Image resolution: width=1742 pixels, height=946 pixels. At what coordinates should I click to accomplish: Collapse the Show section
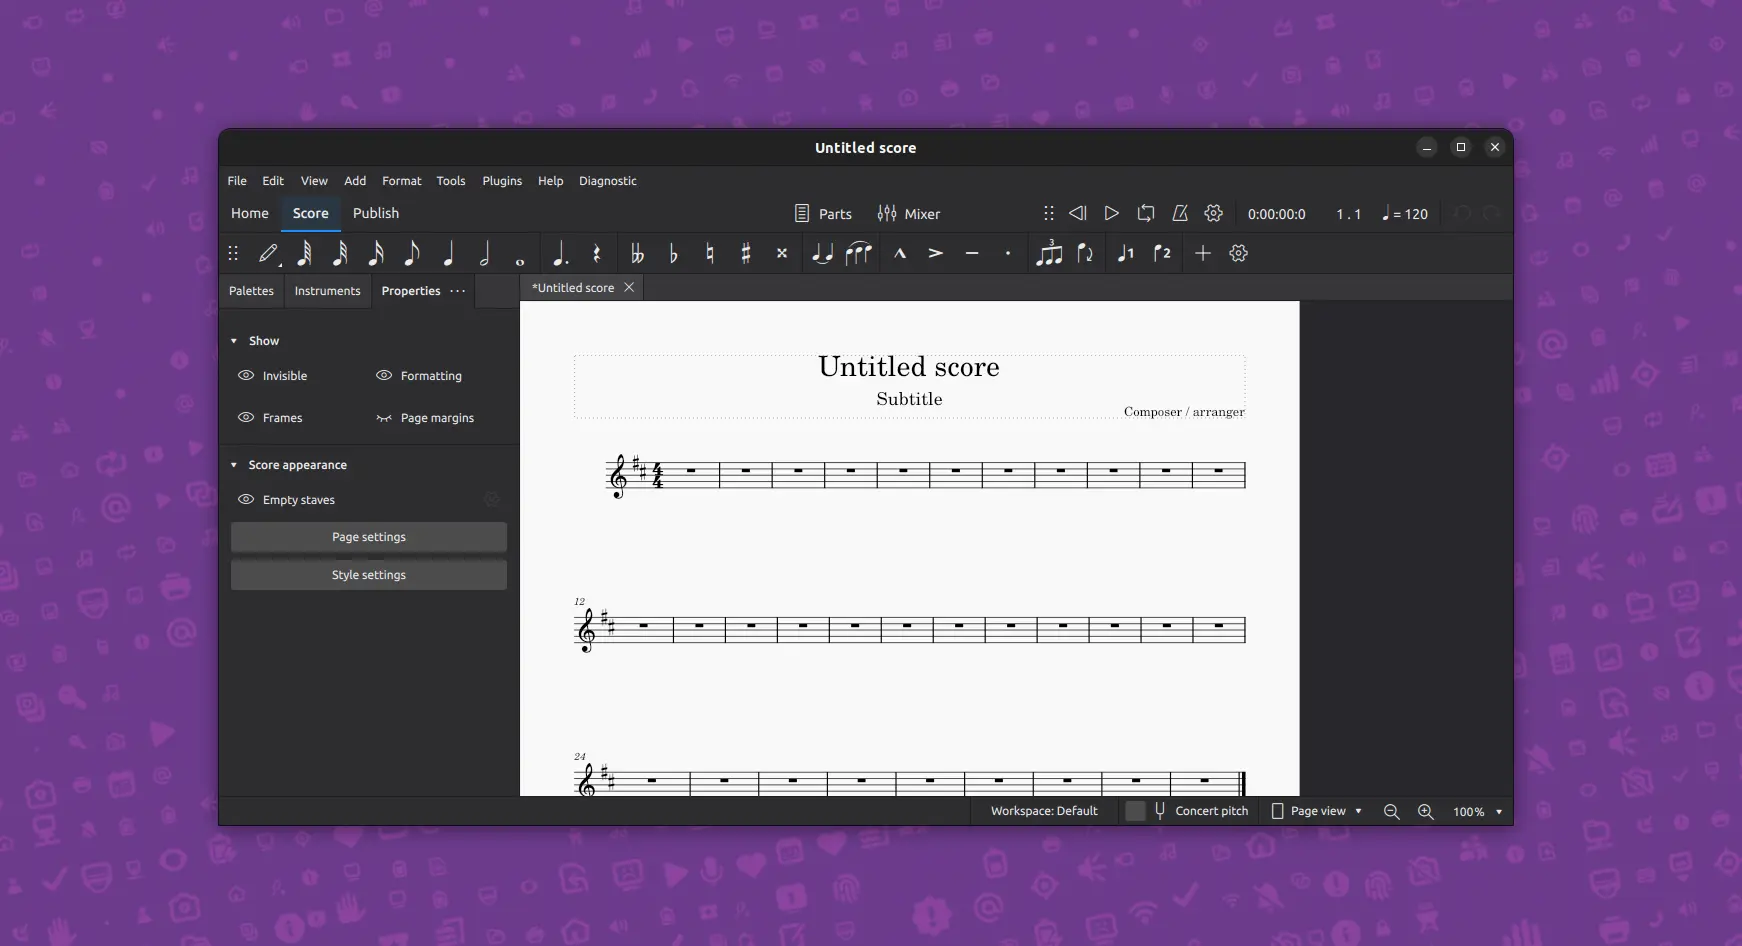click(233, 341)
